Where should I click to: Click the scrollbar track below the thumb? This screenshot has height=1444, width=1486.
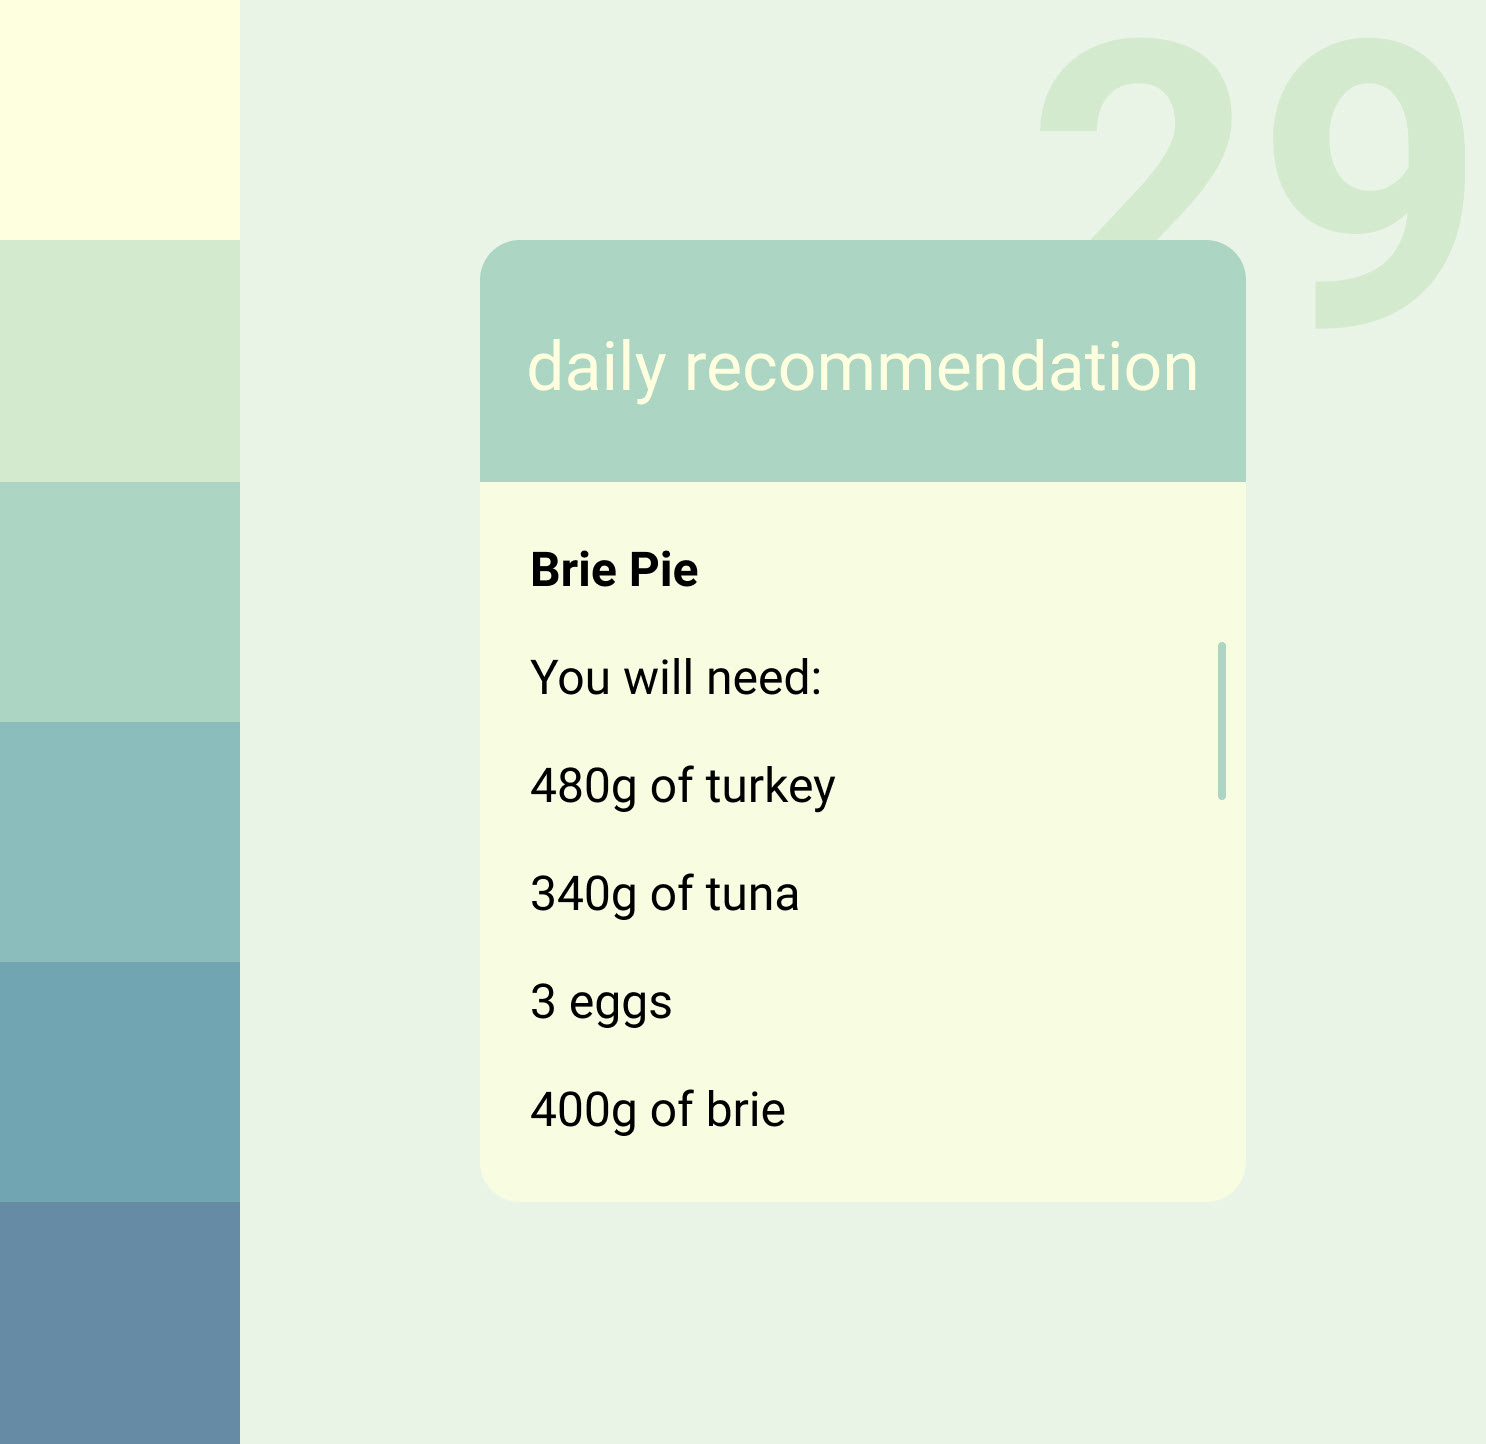pyautogui.click(x=1222, y=990)
